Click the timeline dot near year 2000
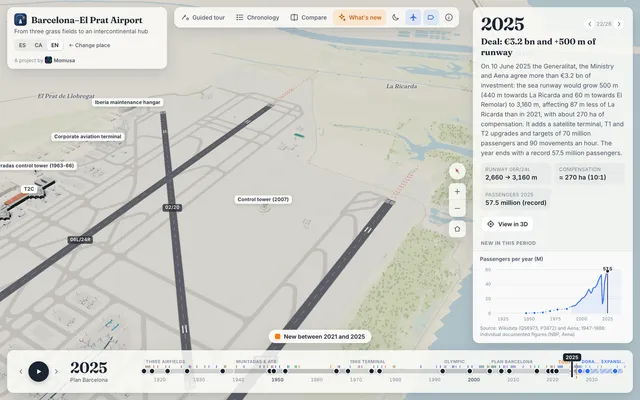This screenshot has width=640, height=400. tap(470, 371)
